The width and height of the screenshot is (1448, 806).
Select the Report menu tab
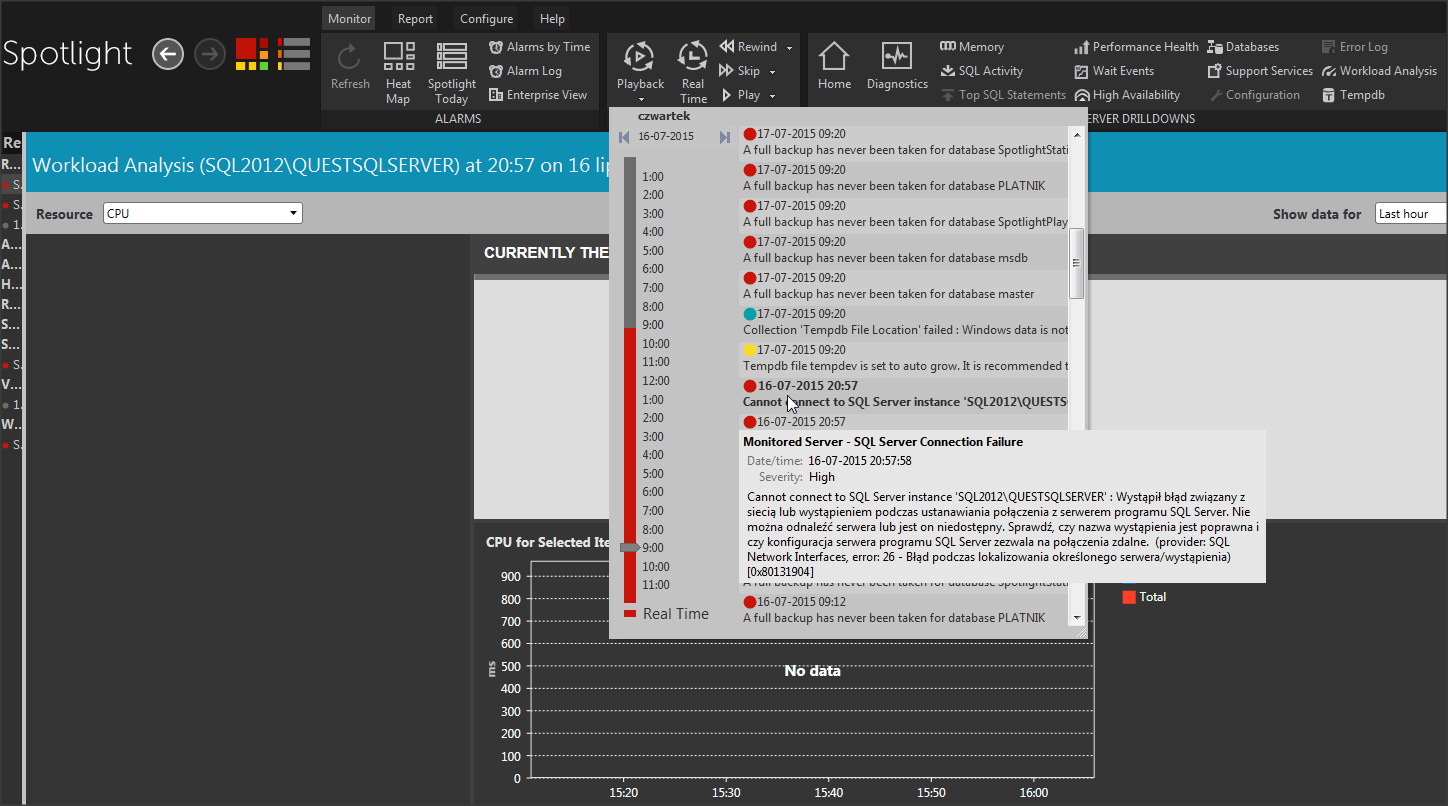pos(415,19)
